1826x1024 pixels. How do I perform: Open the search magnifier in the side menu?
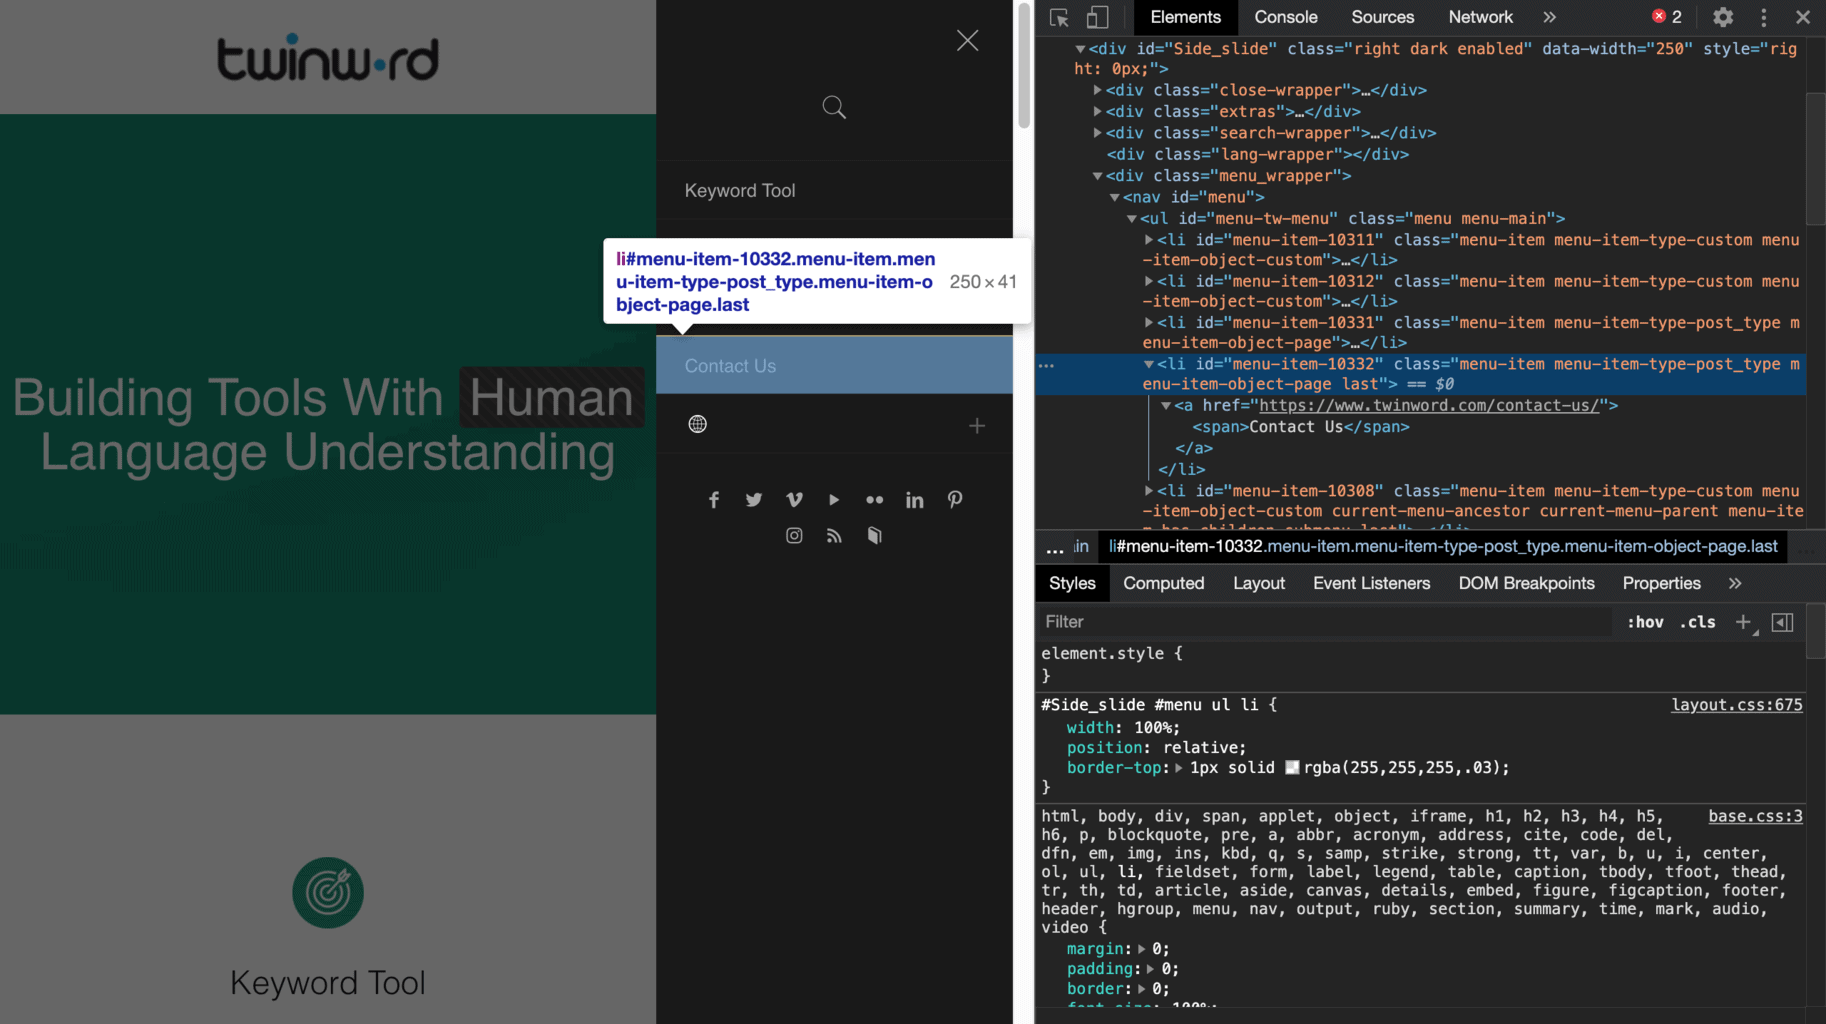coord(833,107)
